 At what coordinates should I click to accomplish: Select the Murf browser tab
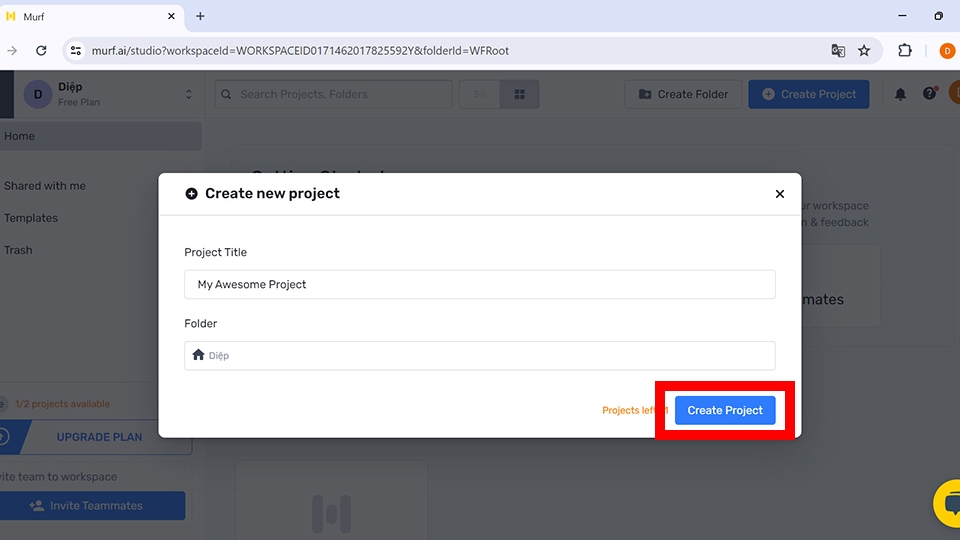[x=92, y=17]
